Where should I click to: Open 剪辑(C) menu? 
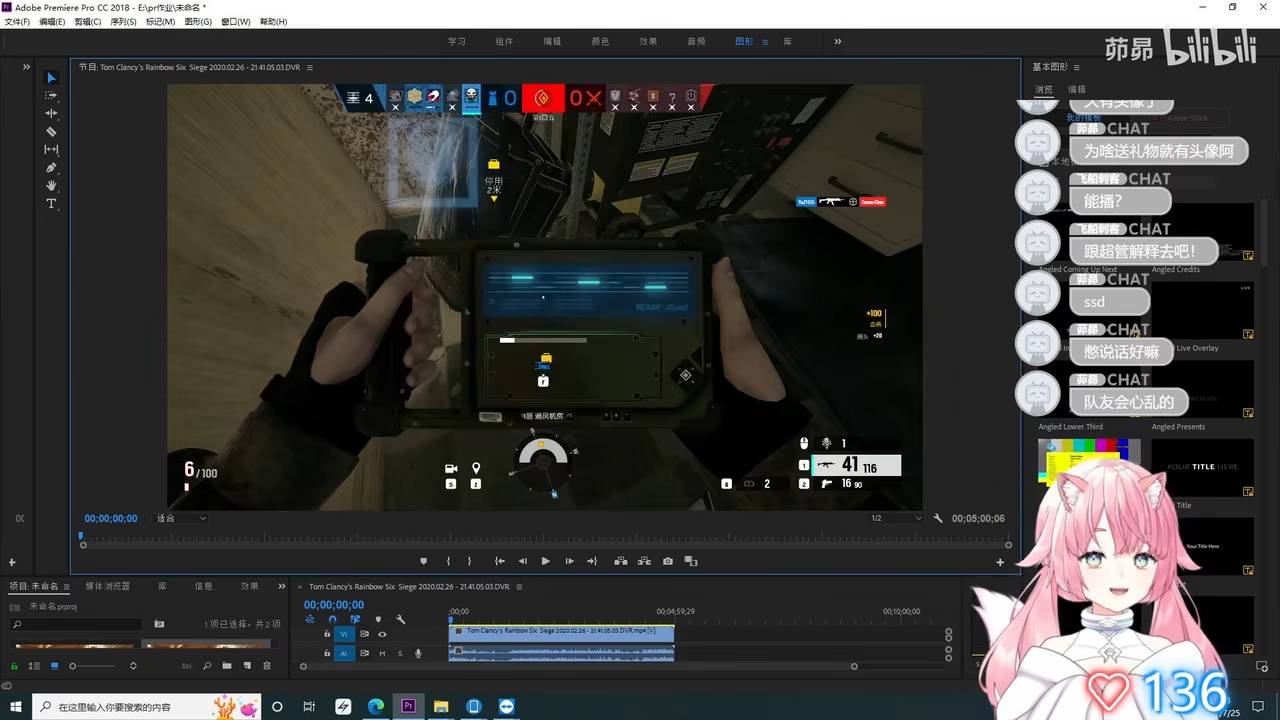tap(88, 22)
